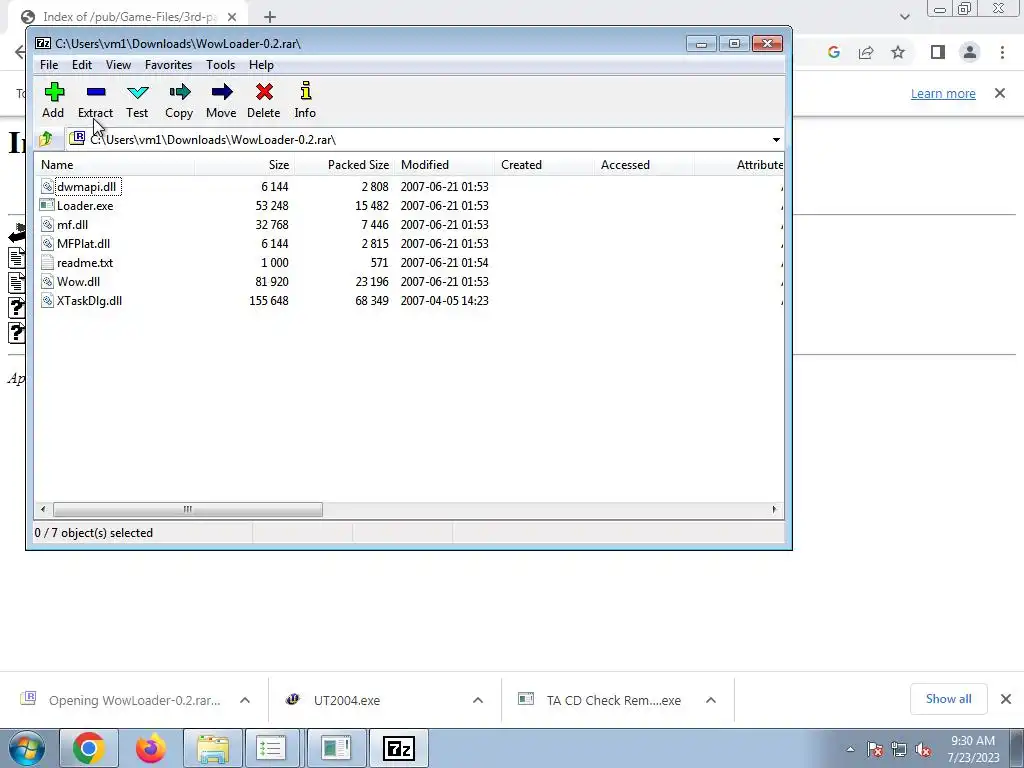The width and height of the screenshot is (1024, 768).
Task: Open the View menu
Action: point(118,65)
